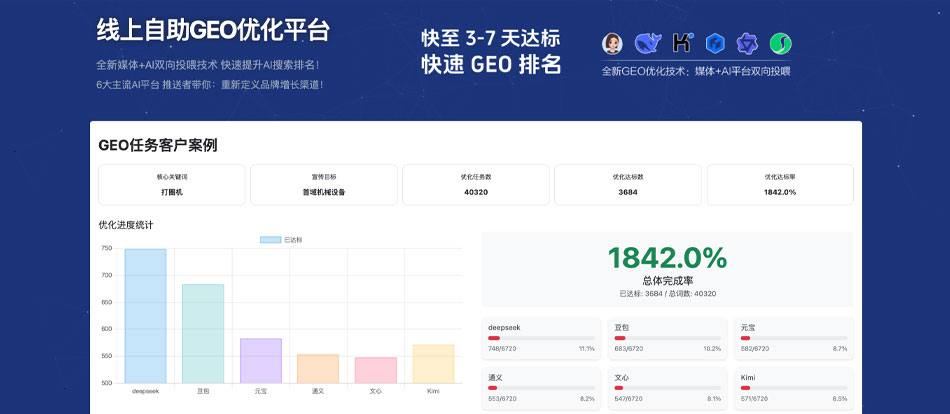This screenshot has width=950, height=414.
Task: Click the 优化达标数 3684 card
Action: tap(628, 184)
